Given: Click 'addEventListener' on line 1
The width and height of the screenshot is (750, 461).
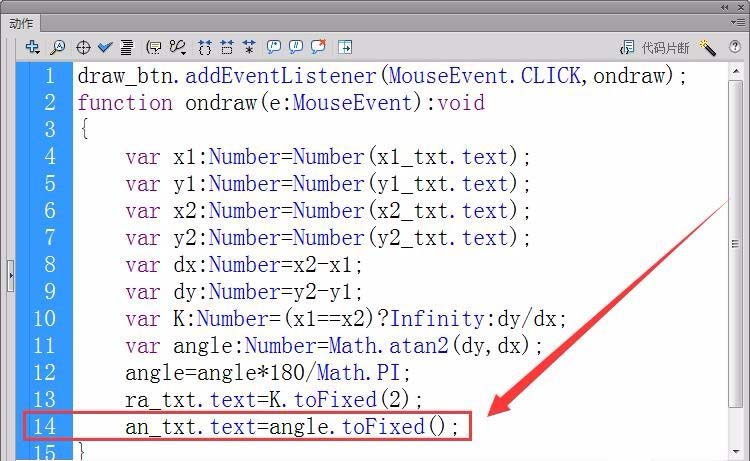Looking at the screenshot, I should 281,76.
